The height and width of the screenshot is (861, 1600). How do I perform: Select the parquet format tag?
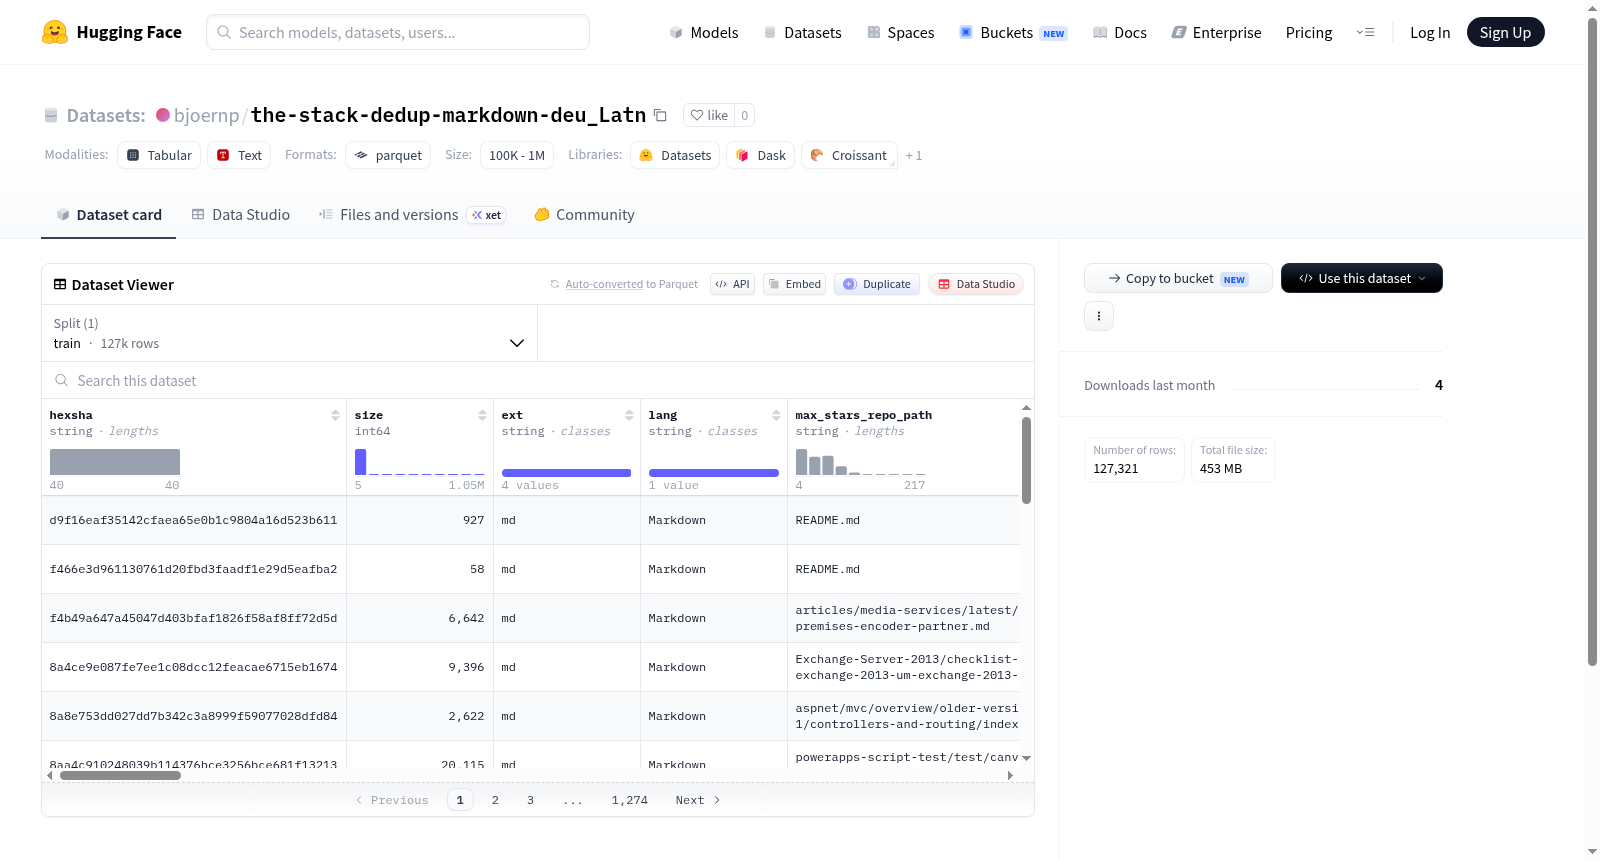(388, 155)
